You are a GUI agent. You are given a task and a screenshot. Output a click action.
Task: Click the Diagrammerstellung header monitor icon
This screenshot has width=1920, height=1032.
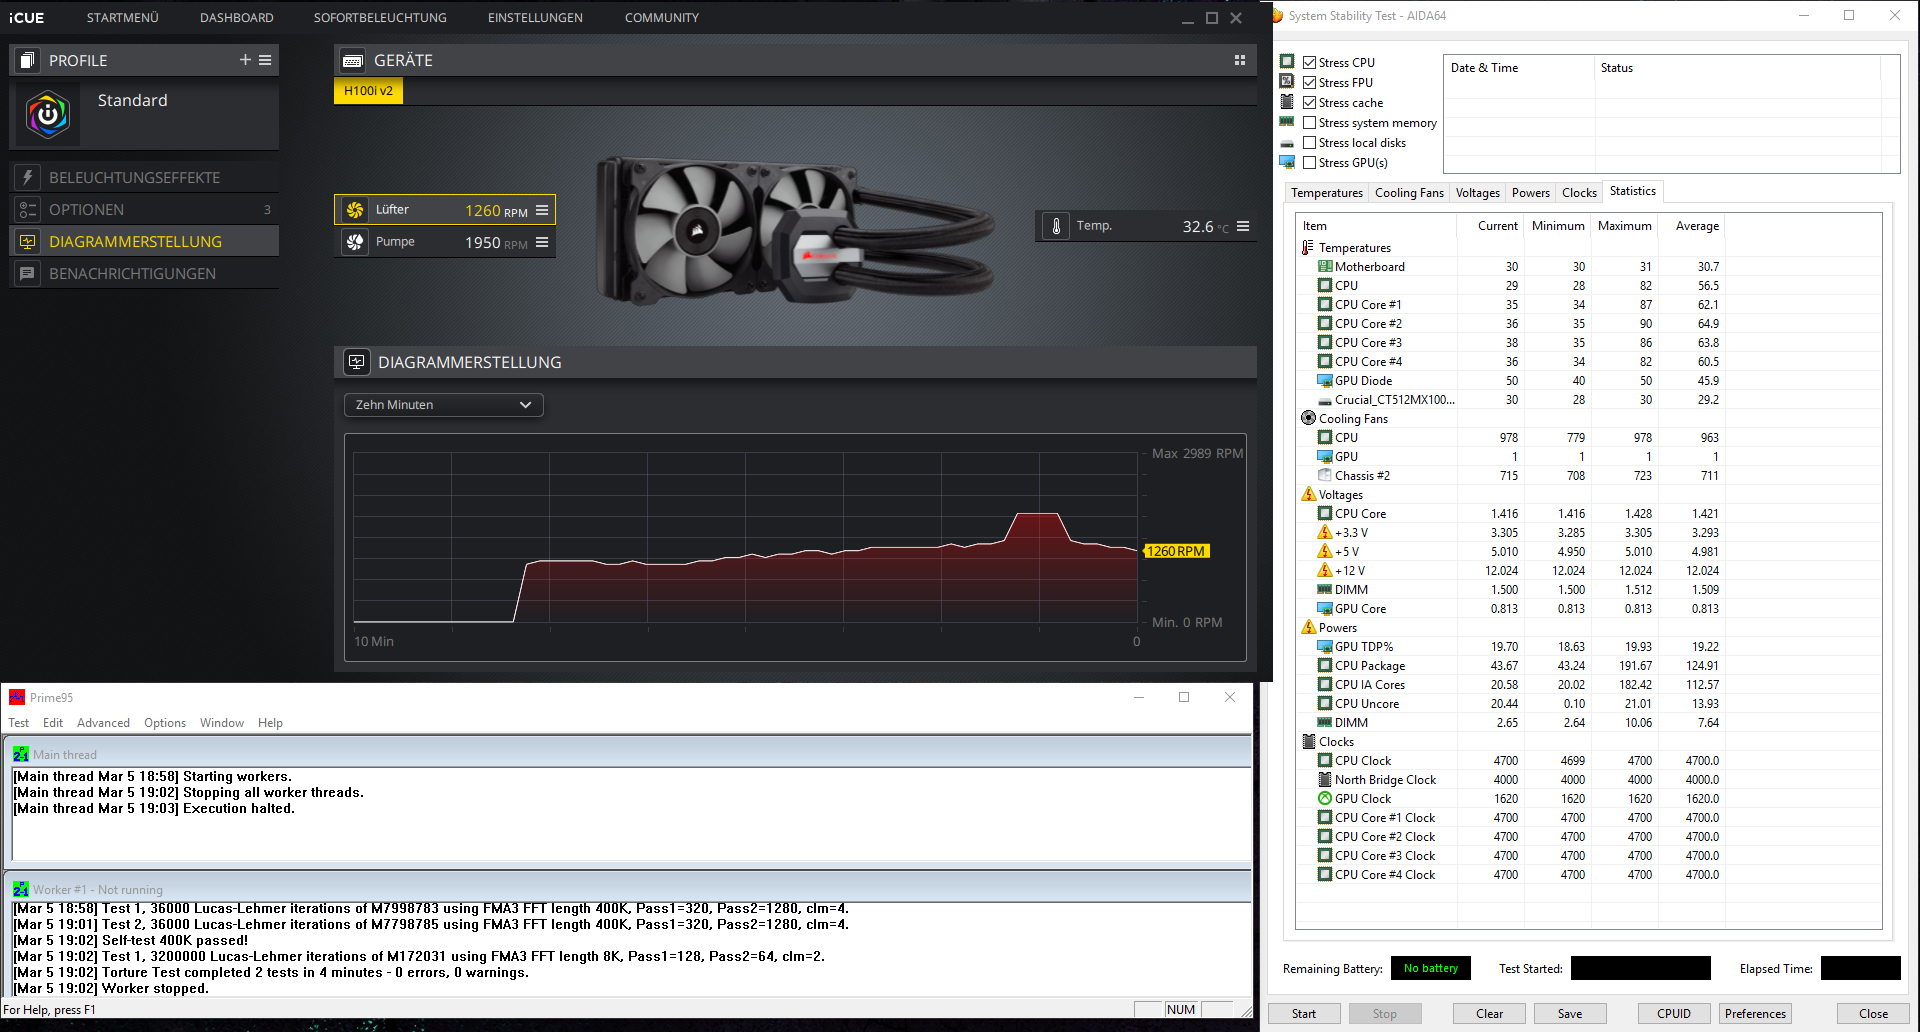pos(357,362)
